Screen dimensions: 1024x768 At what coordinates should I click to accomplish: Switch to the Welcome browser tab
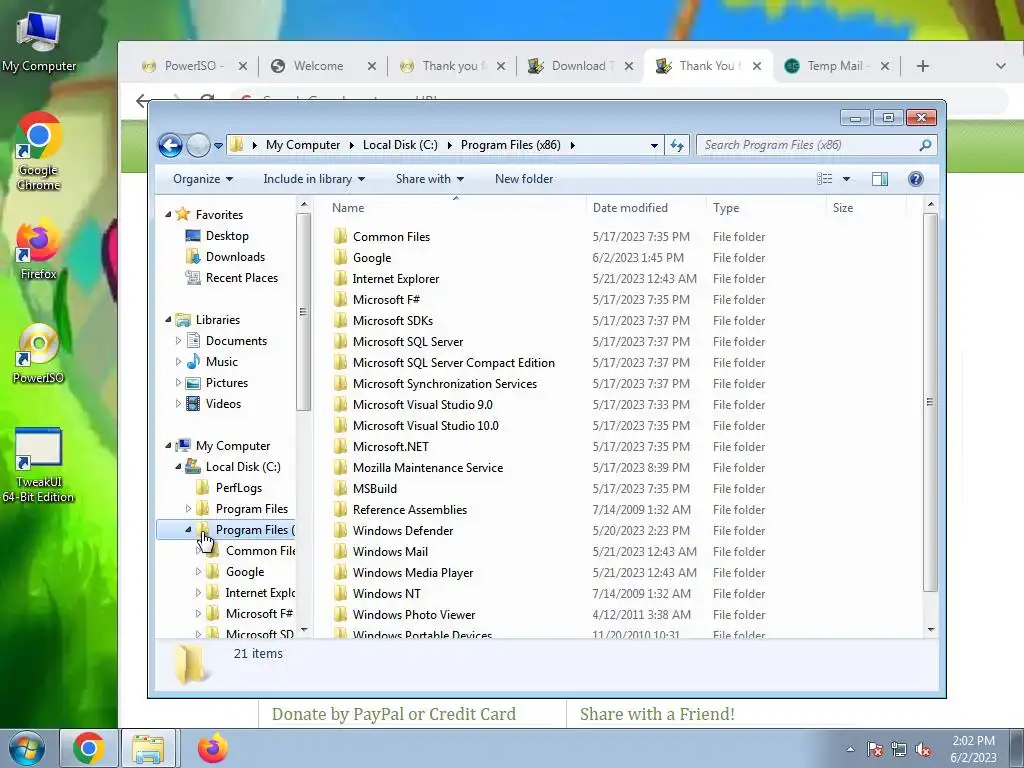pyautogui.click(x=318, y=66)
